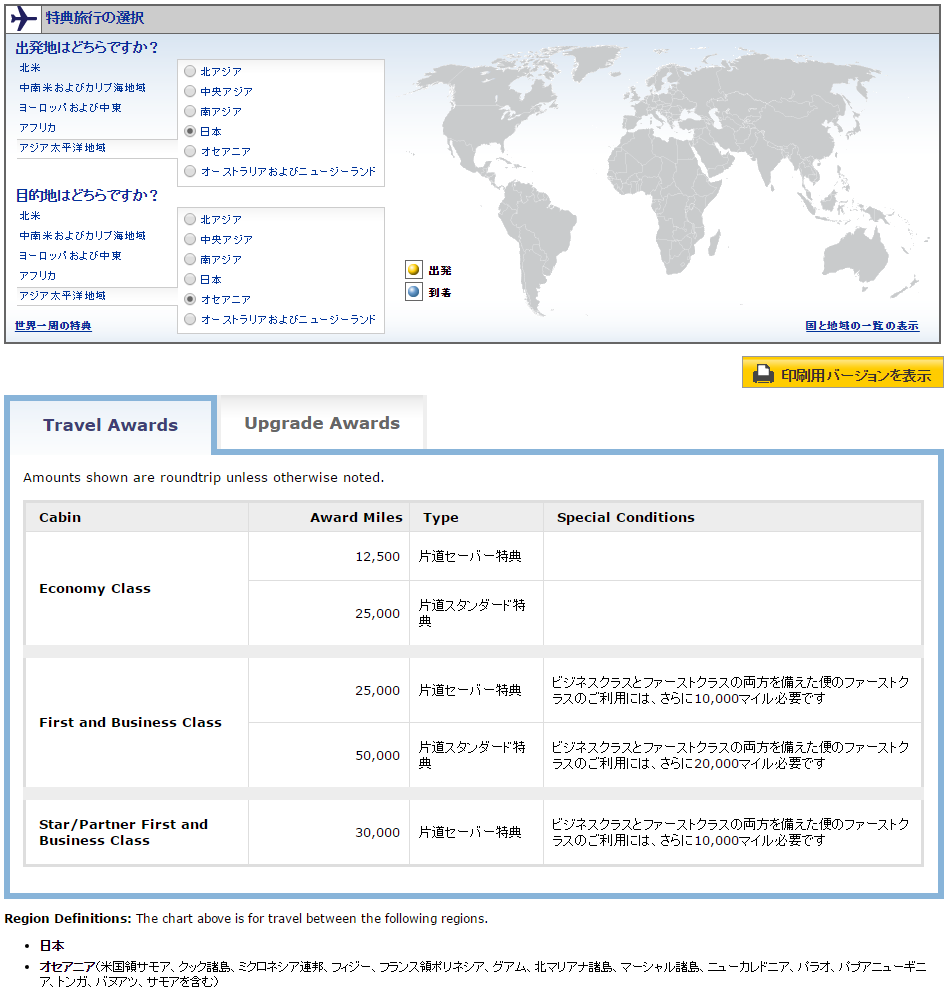Open 北米 in the destination list

click(x=30, y=216)
